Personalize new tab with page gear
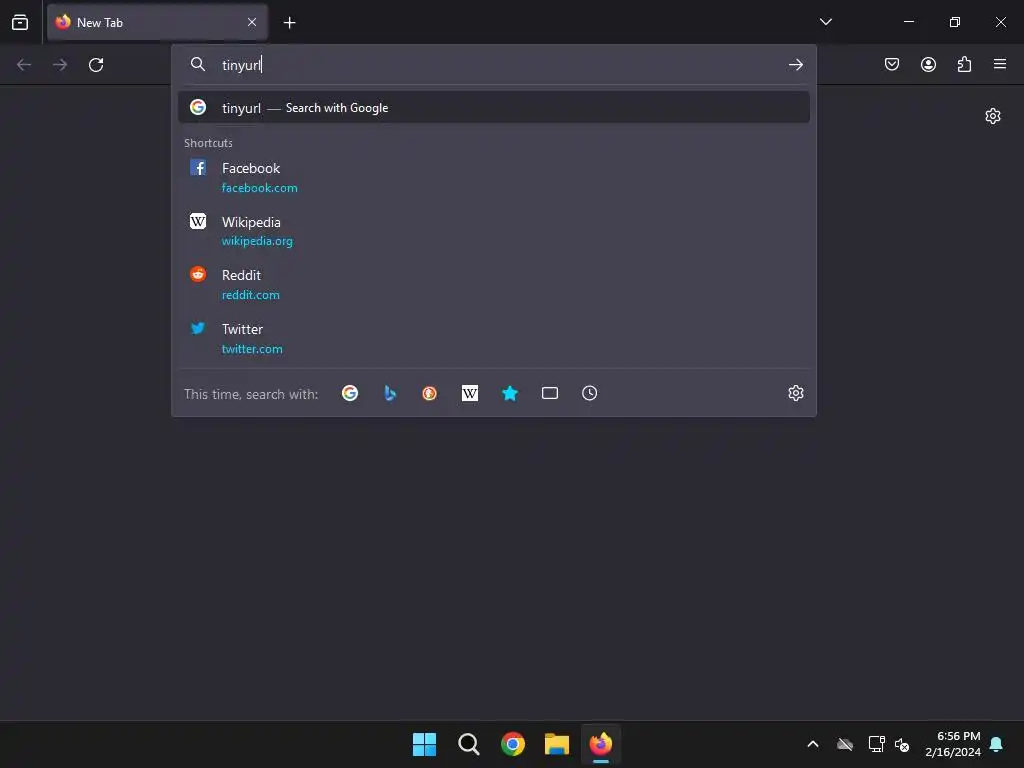 coord(993,116)
